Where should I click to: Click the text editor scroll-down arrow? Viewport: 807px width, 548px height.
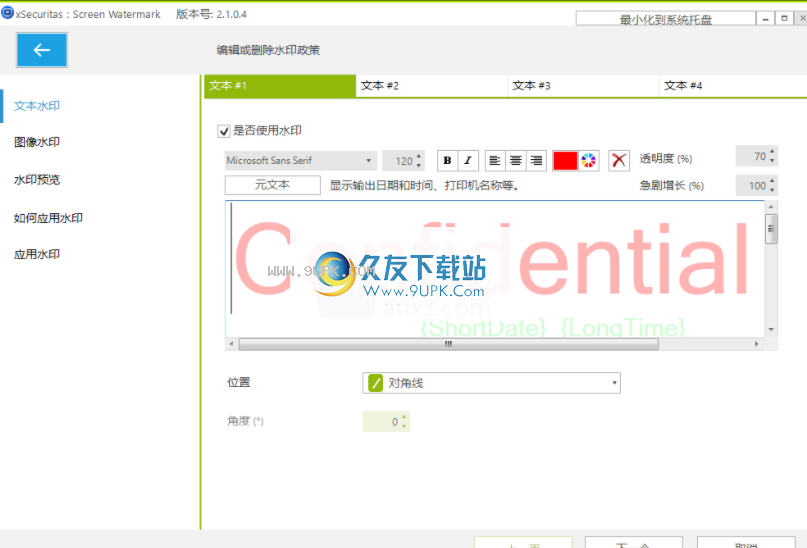[771, 329]
